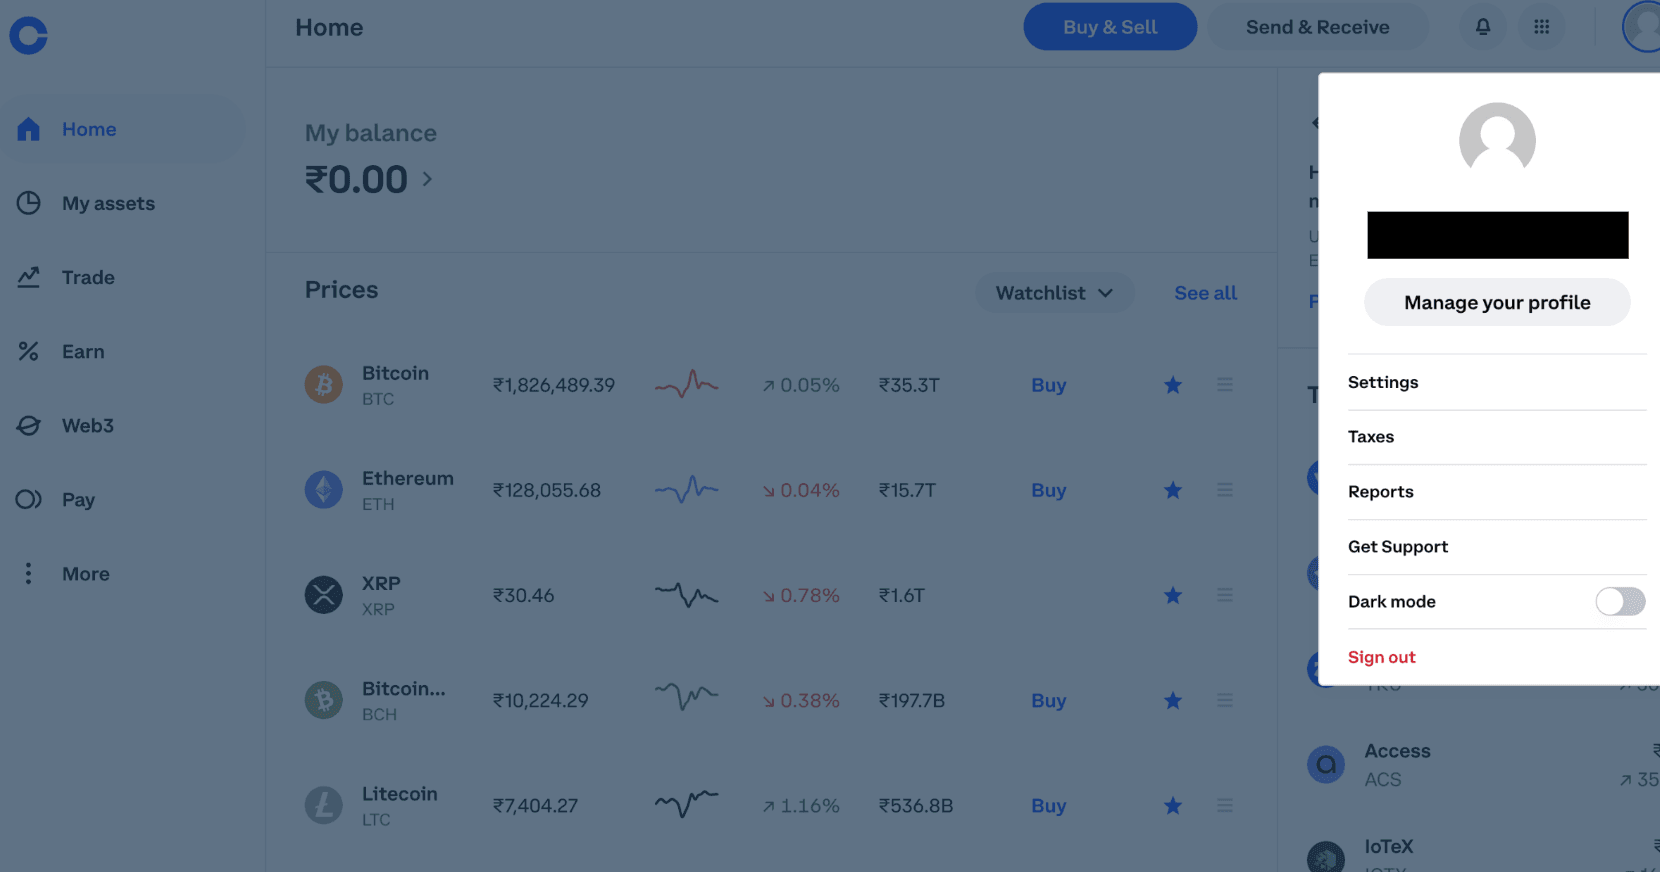Click the drag handle on the Bitcoin row
Viewport: 1660px width, 872px height.
pyautogui.click(x=1224, y=385)
